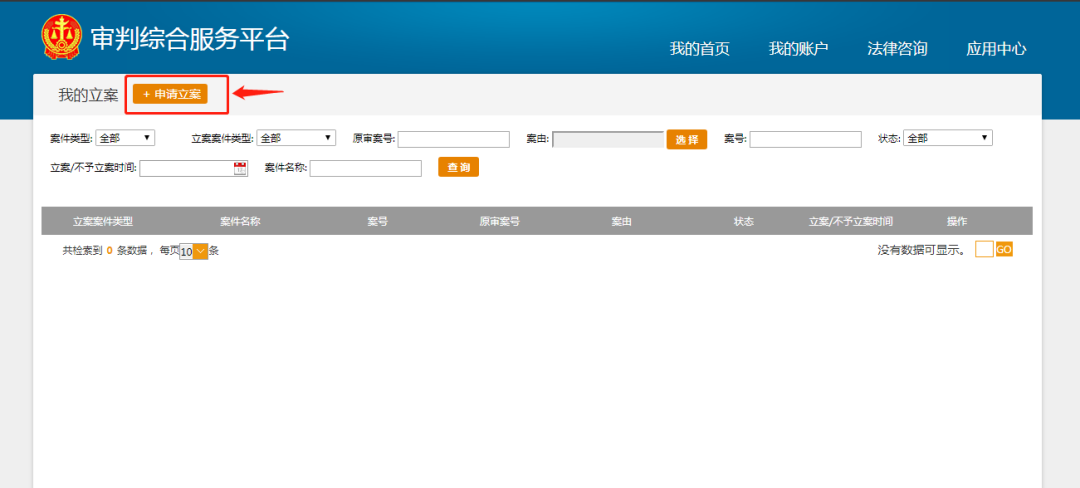Open 应用中心 navigation item
The height and width of the screenshot is (488, 1080).
[x=996, y=49]
